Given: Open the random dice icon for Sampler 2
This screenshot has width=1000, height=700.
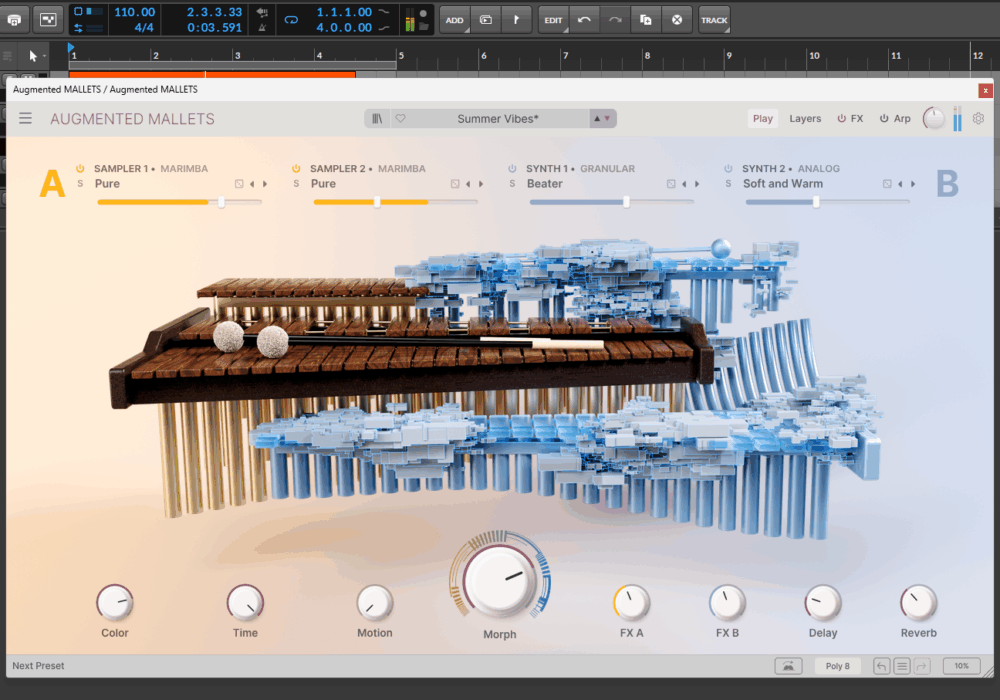Looking at the screenshot, I should coord(455,184).
